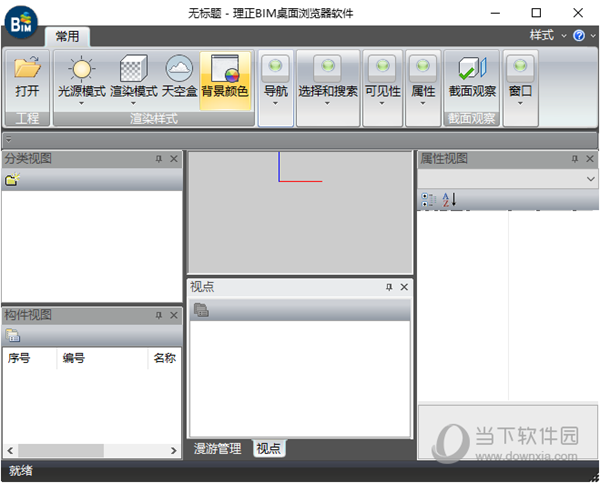Screen dimensions: 600x483
Task: Click the right arrow of 构件视图 scrollbar
Action: click(x=173, y=450)
